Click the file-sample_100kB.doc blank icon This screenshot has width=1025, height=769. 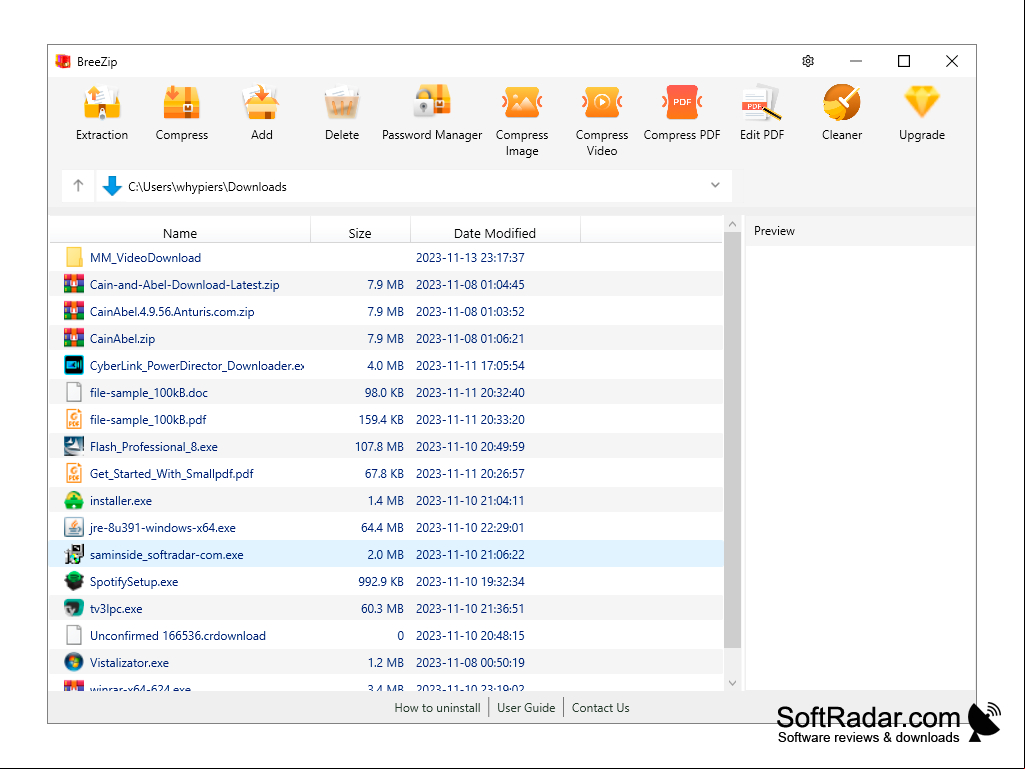(74, 392)
